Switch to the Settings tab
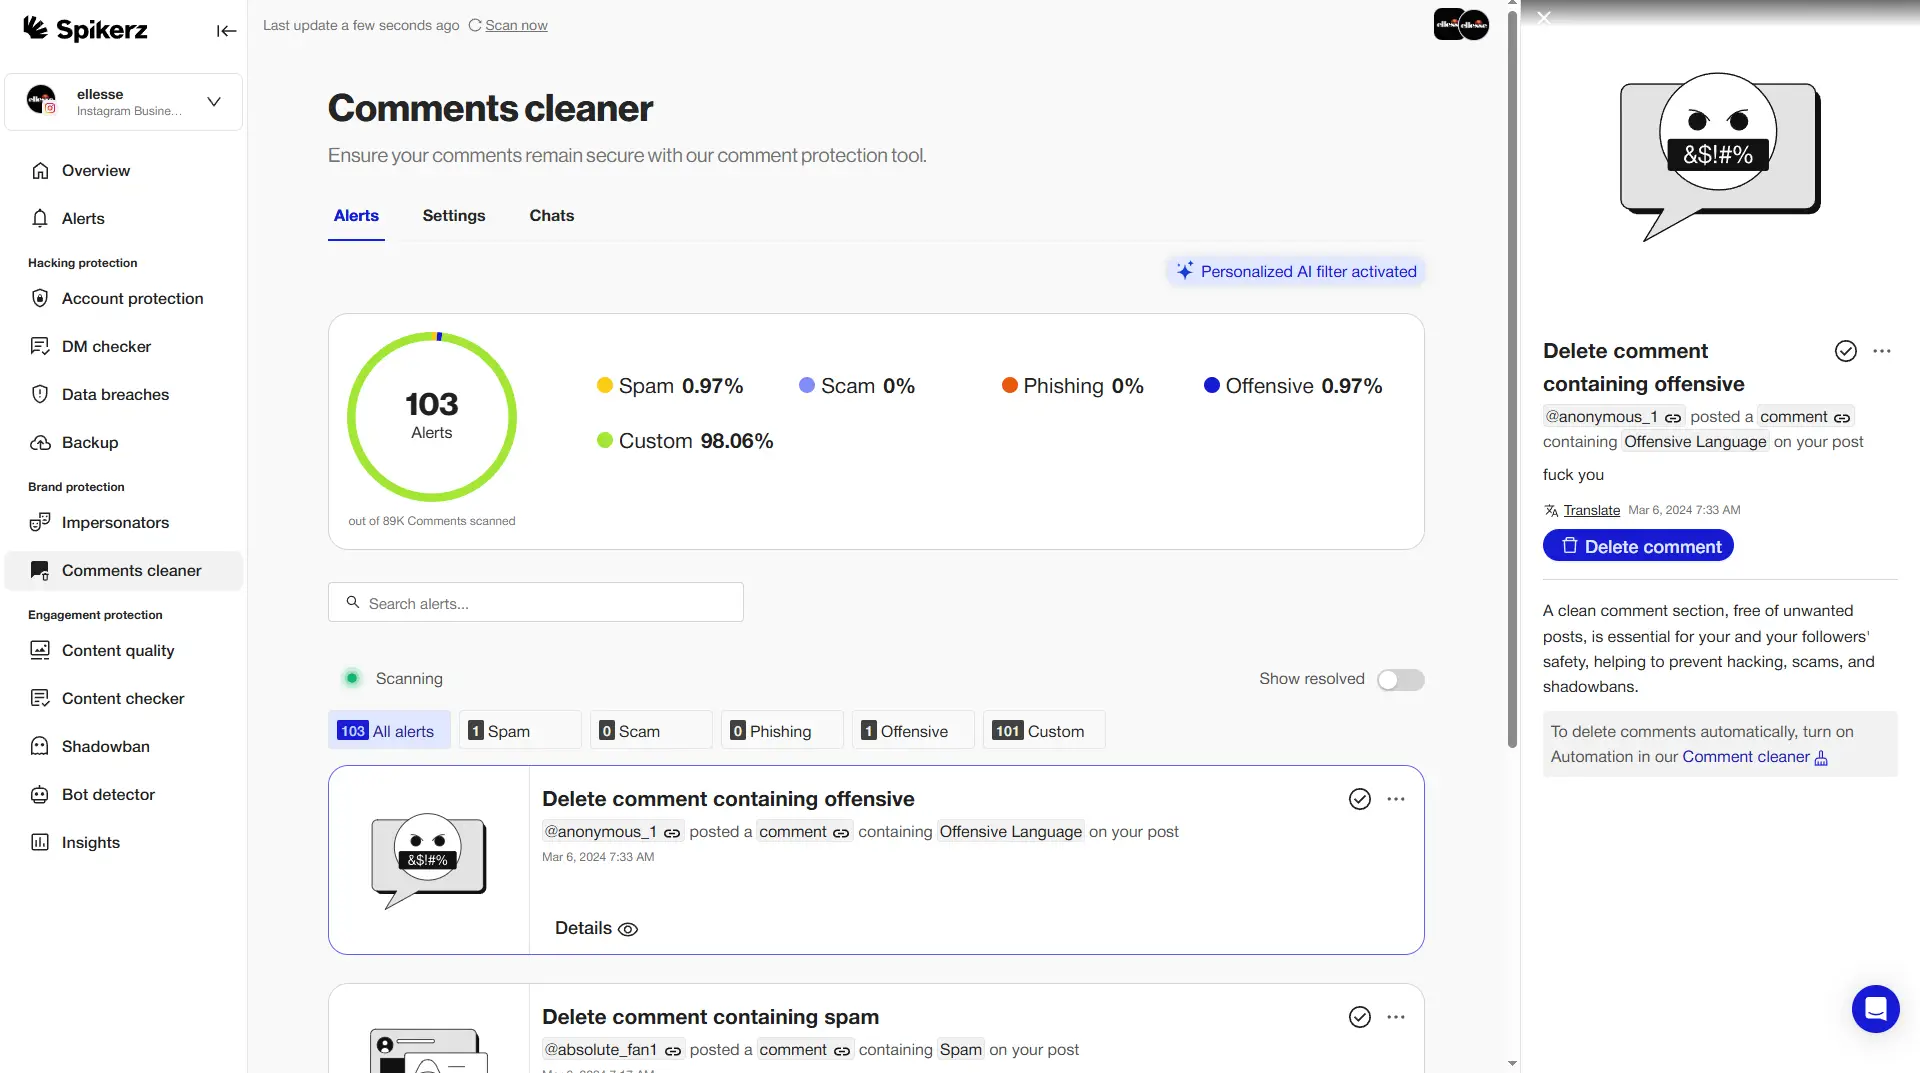Viewport: 1920px width, 1073px height. click(454, 216)
